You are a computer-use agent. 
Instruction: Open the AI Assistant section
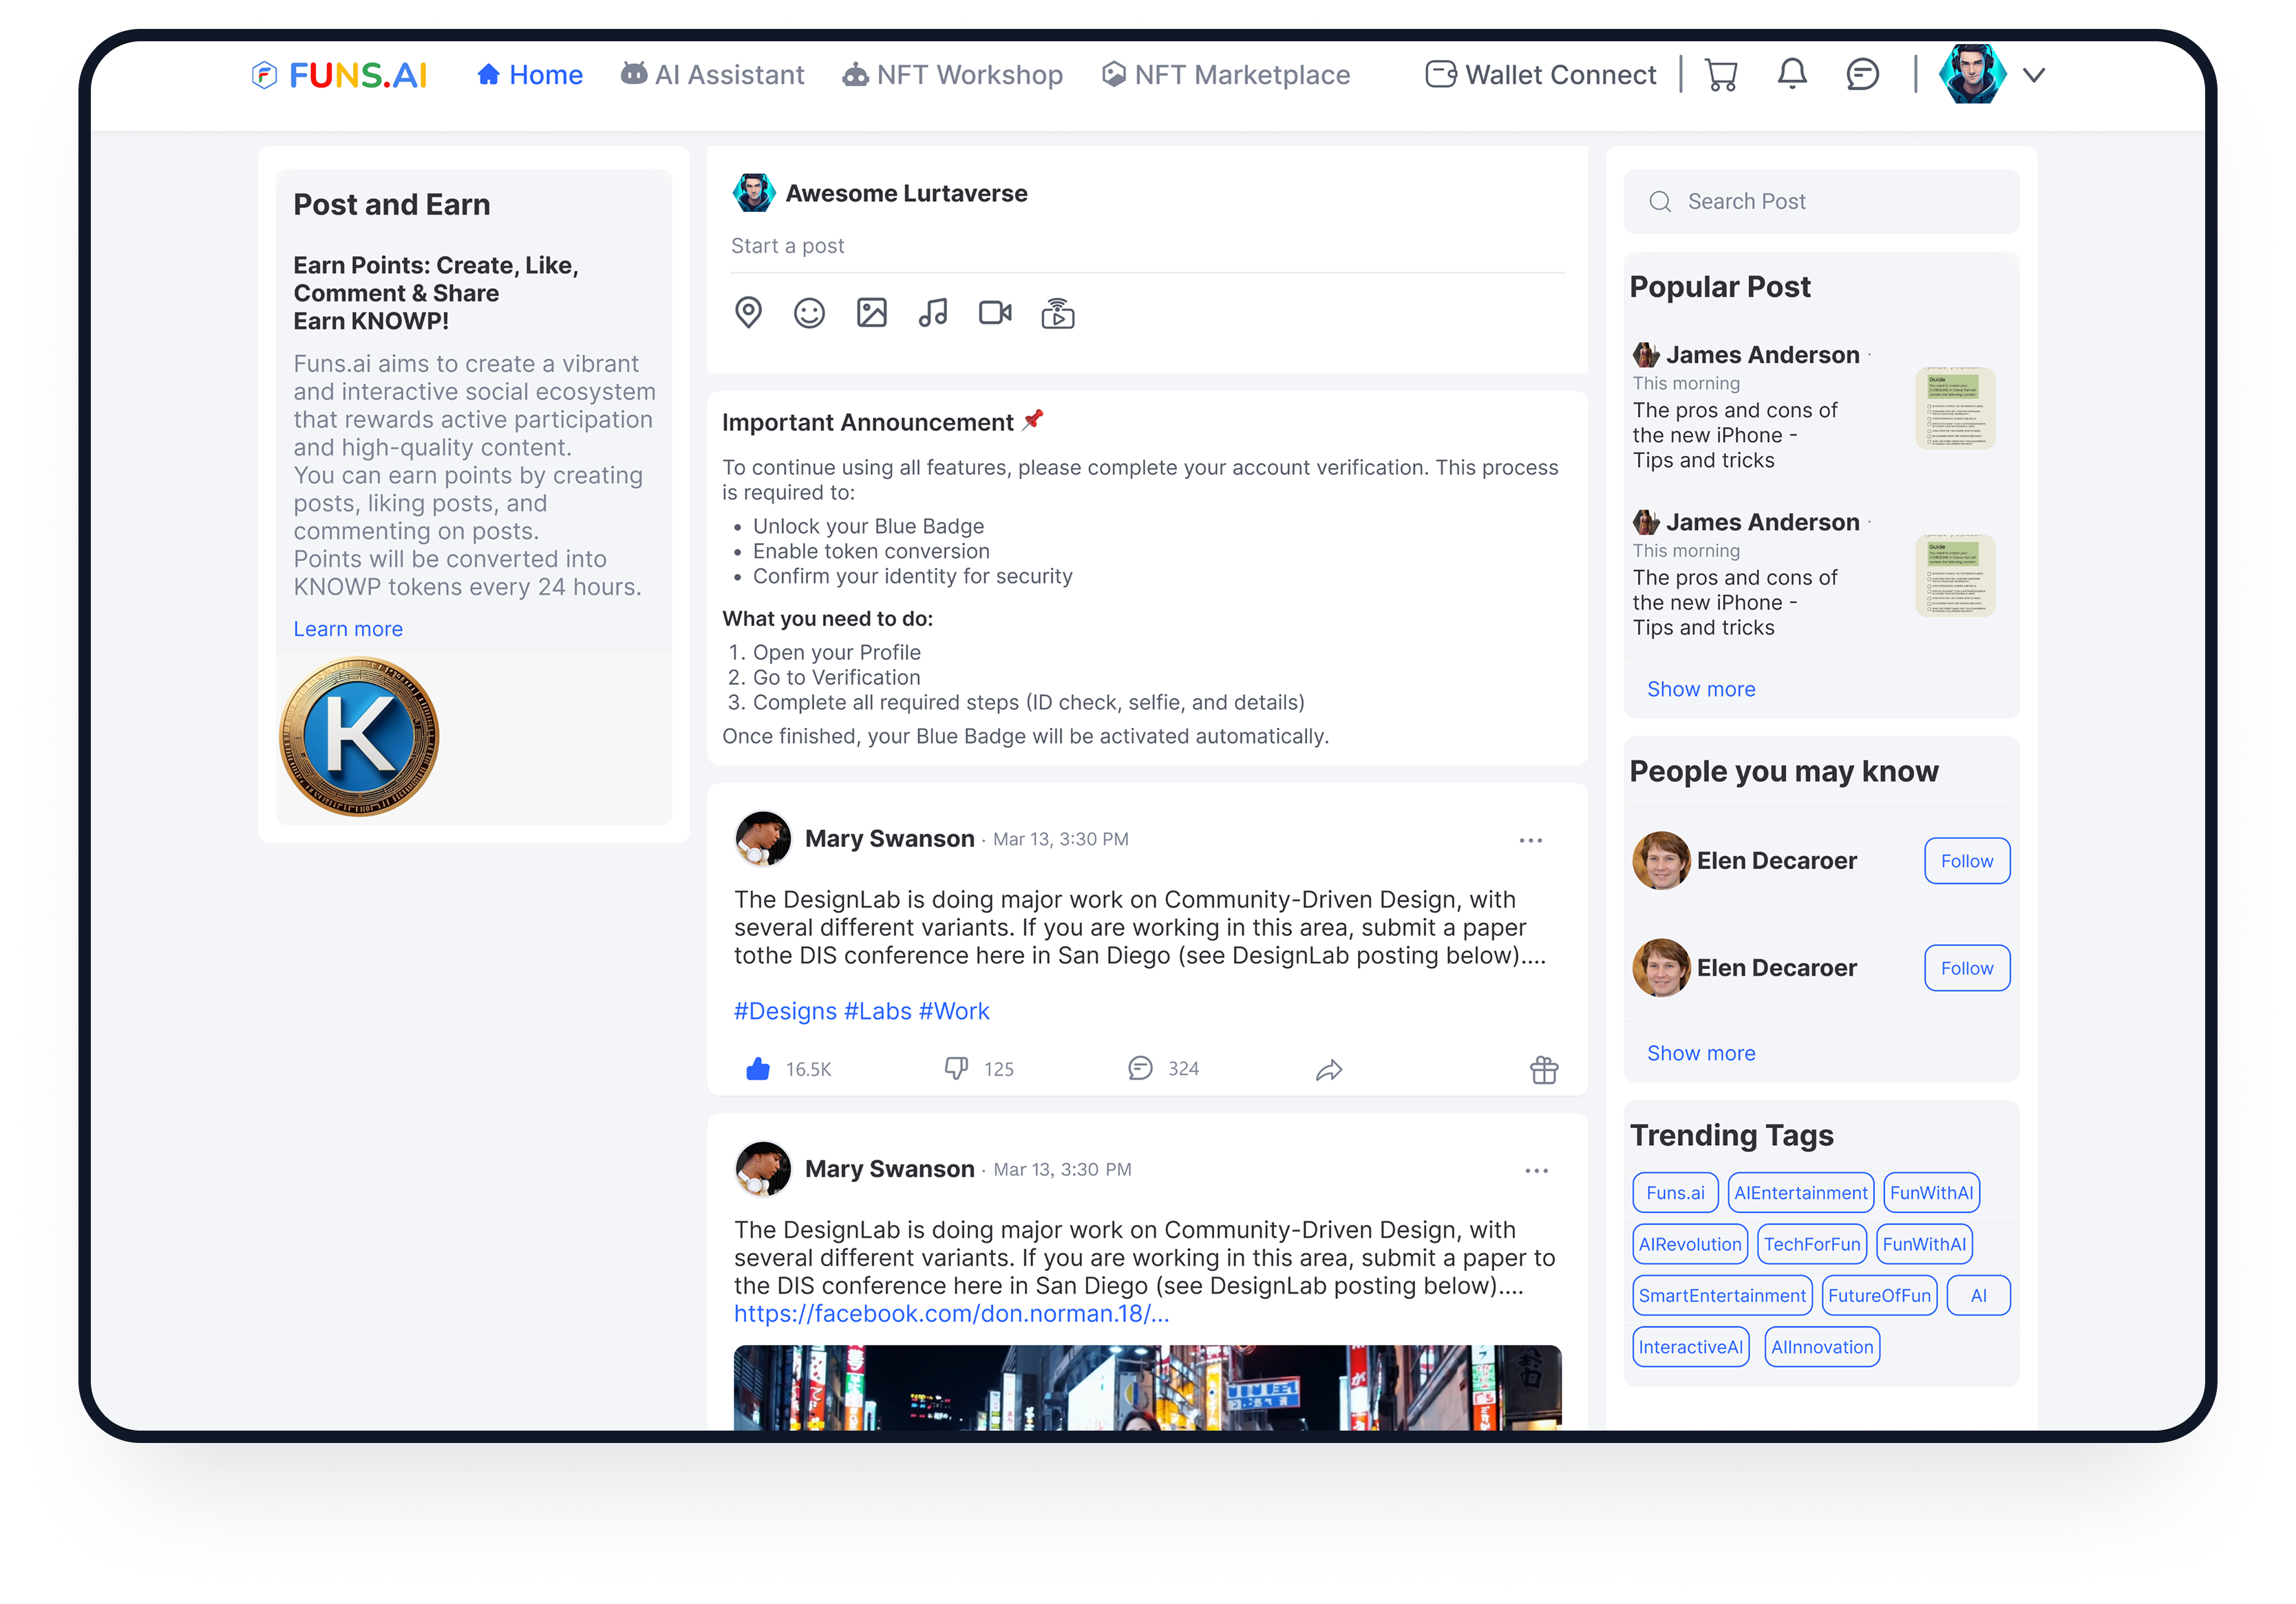[712, 74]
